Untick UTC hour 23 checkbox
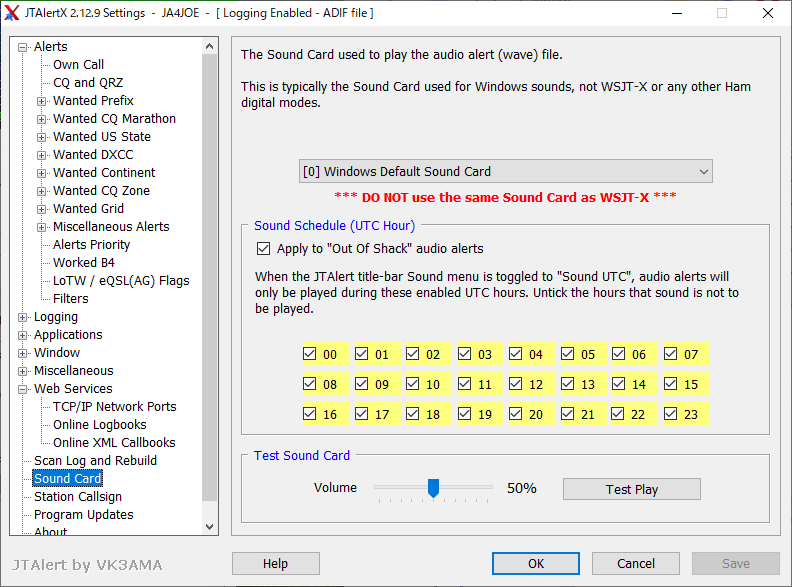792x587 pixels. (x=670, y=414)
